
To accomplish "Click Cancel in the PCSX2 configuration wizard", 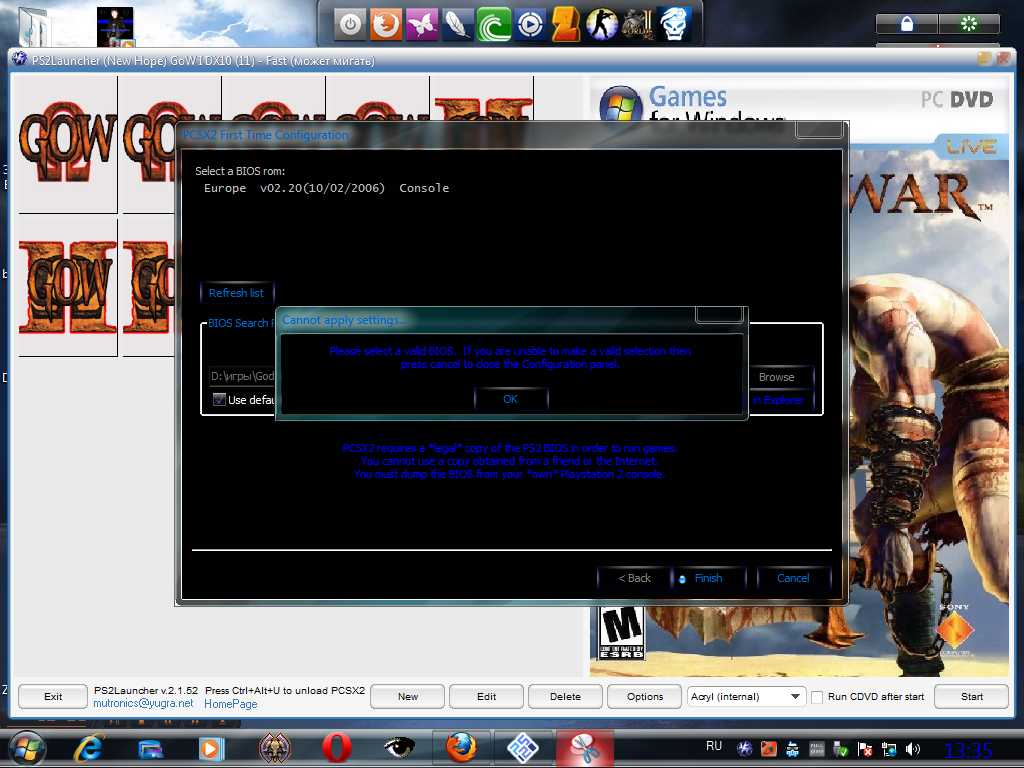I will pyautogui.click(x=793, y=578).
